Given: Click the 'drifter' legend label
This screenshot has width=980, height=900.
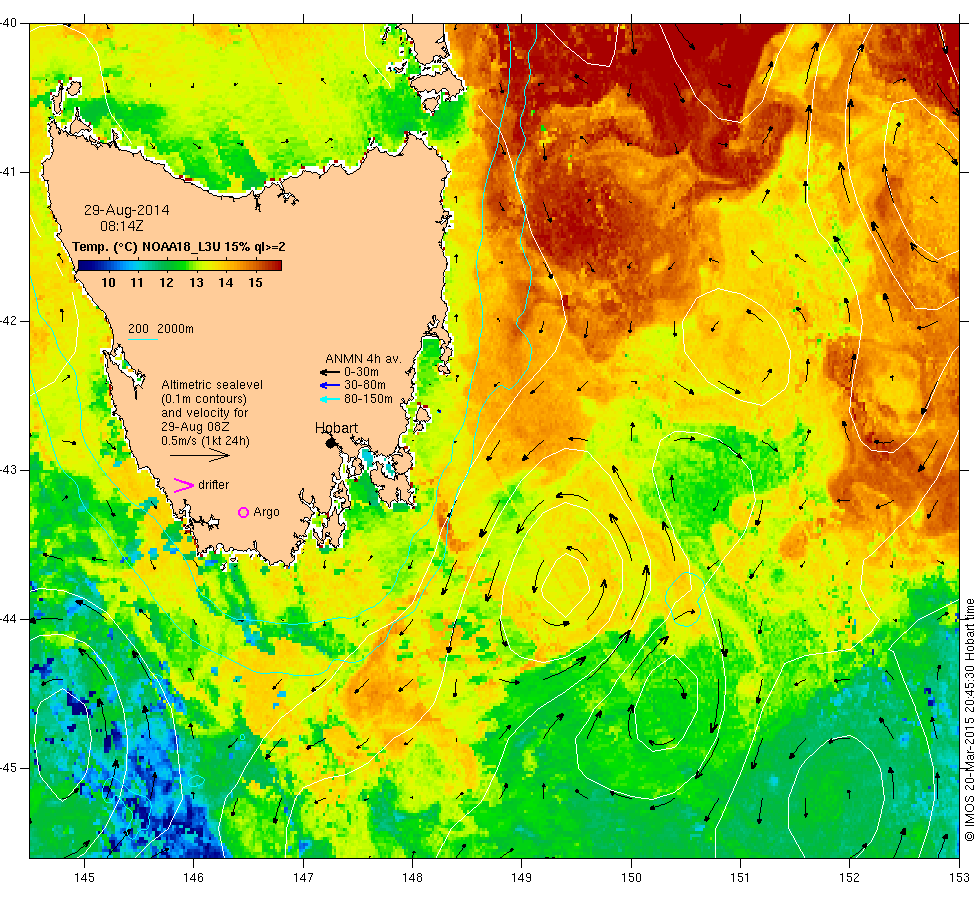Looking at the screenshot, I should [x=214, y=485].
